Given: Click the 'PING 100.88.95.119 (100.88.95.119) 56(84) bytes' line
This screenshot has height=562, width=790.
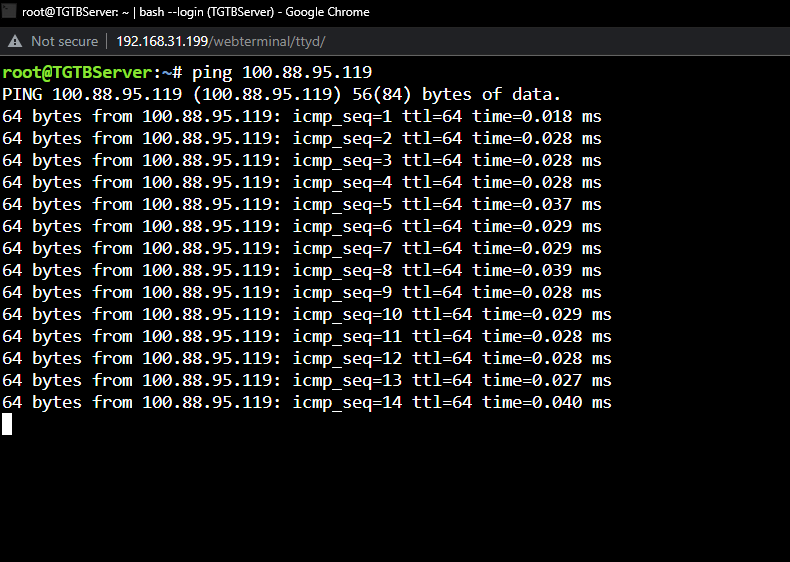Looking at the screenshot, I should click(x=282, y=94).
